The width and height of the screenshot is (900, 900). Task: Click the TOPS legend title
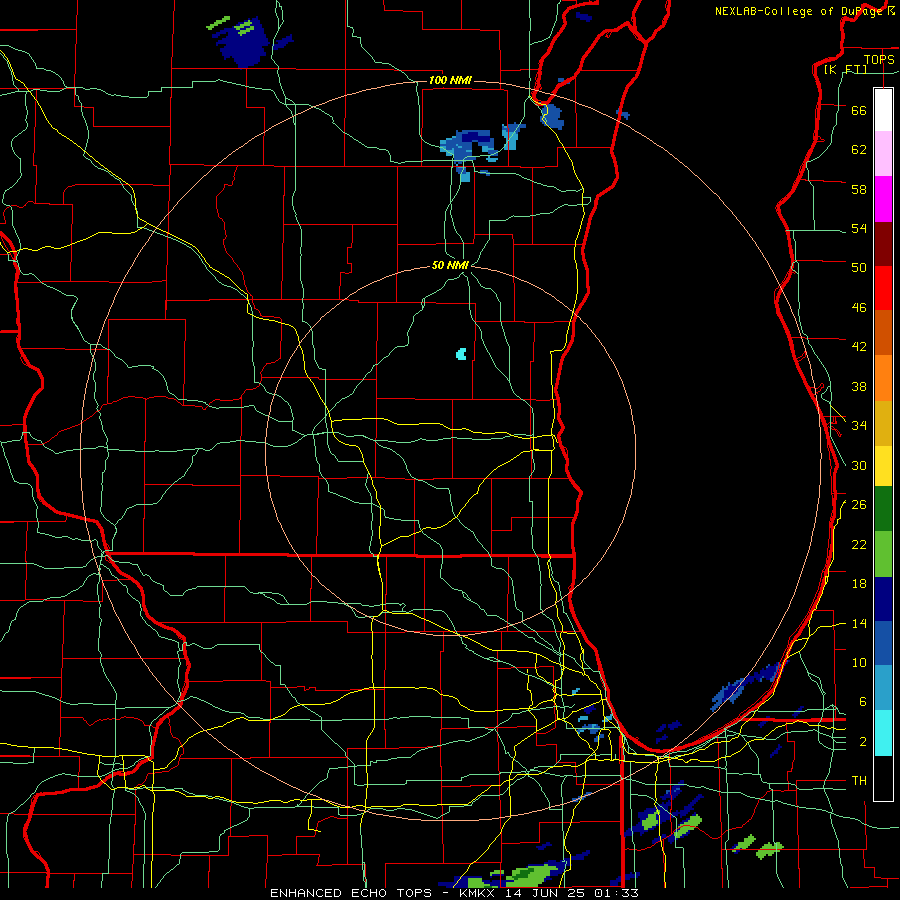879,59
